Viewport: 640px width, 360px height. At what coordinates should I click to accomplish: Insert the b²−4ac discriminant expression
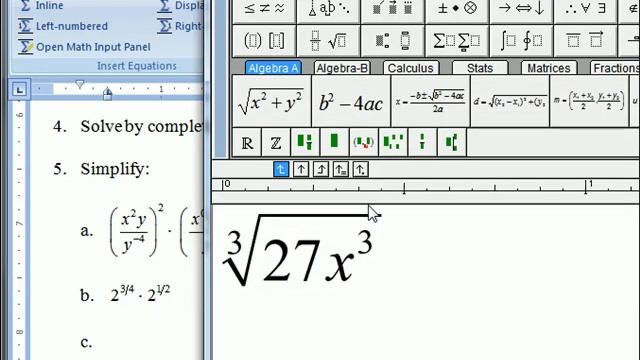[351, 101]
